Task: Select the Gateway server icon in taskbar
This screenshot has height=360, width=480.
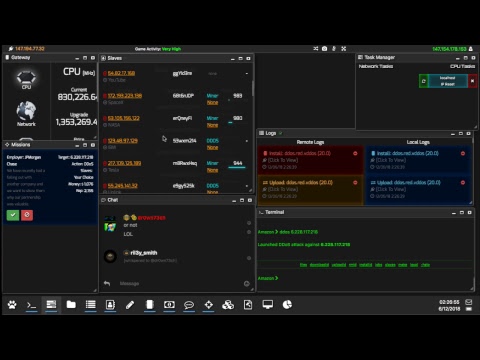Action: [51, 304]
